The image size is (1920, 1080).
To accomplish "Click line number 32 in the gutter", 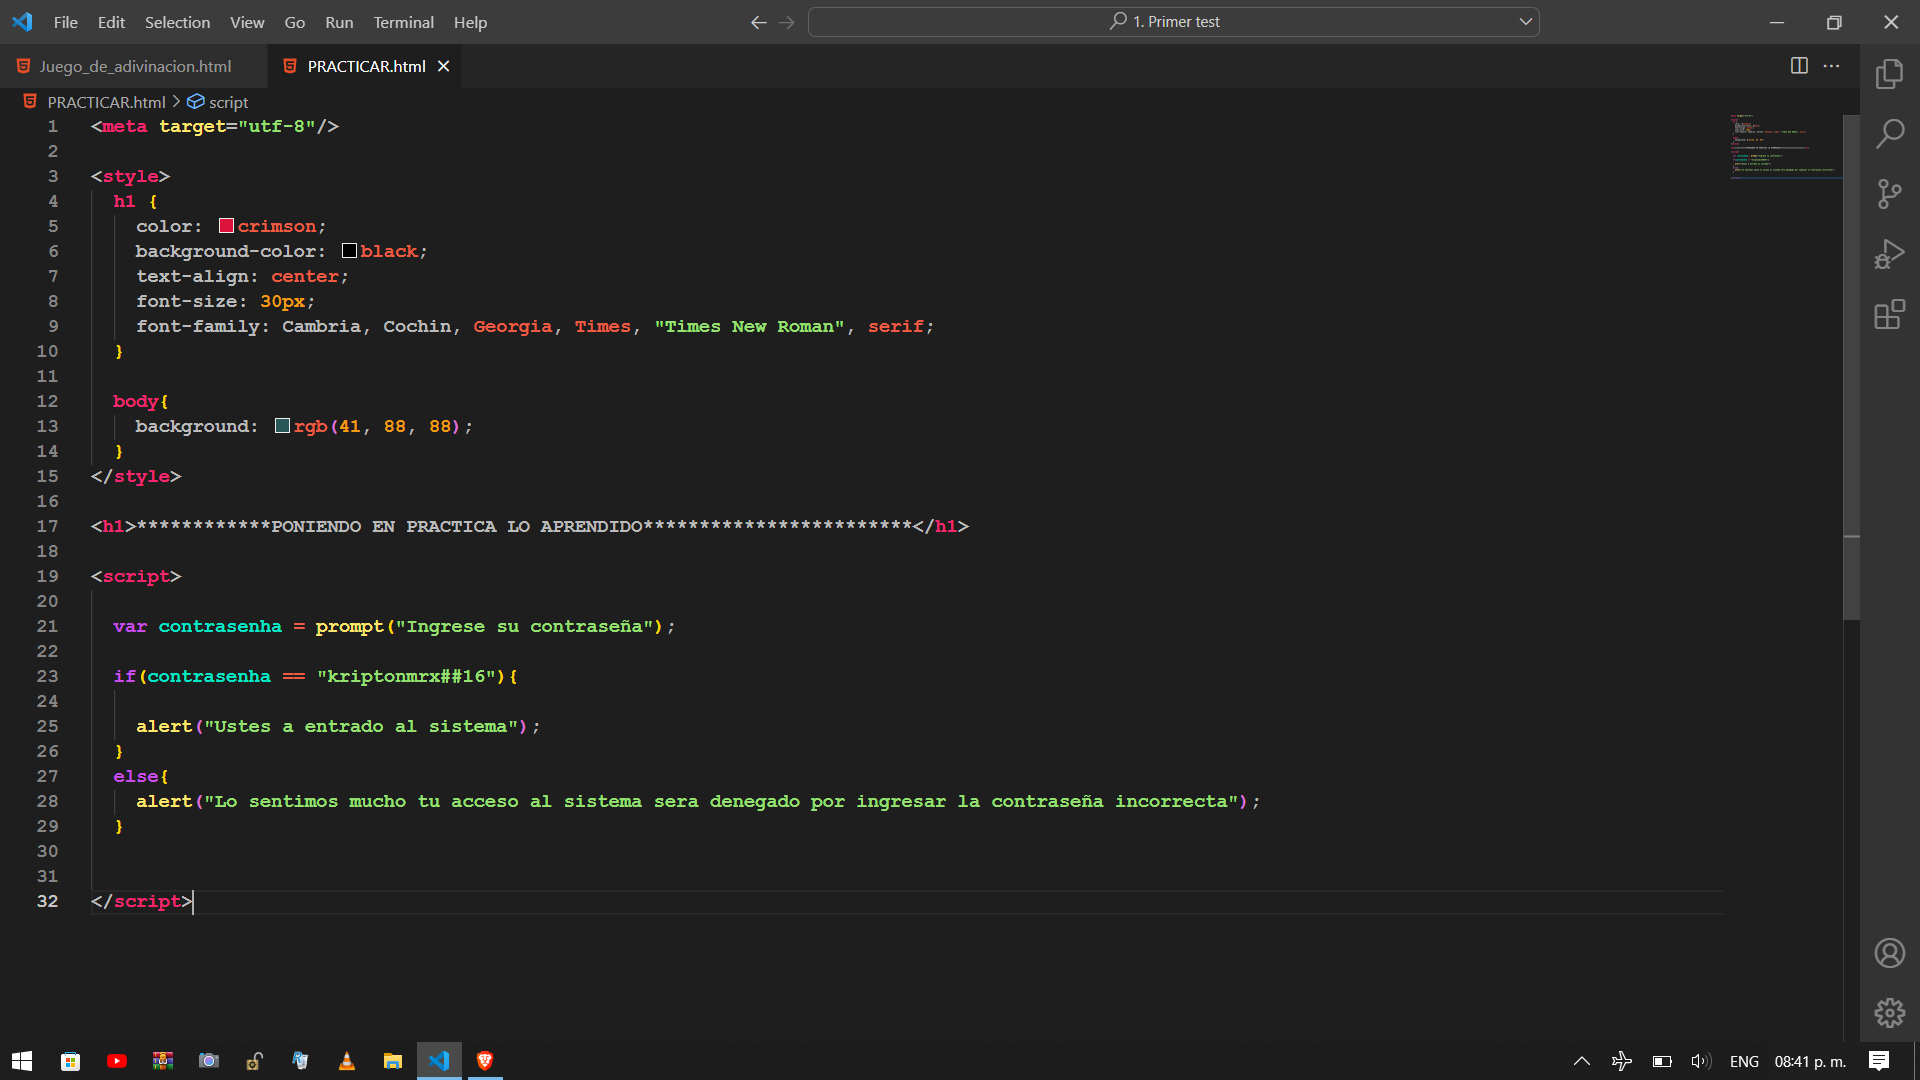I will tap(47, 901).
